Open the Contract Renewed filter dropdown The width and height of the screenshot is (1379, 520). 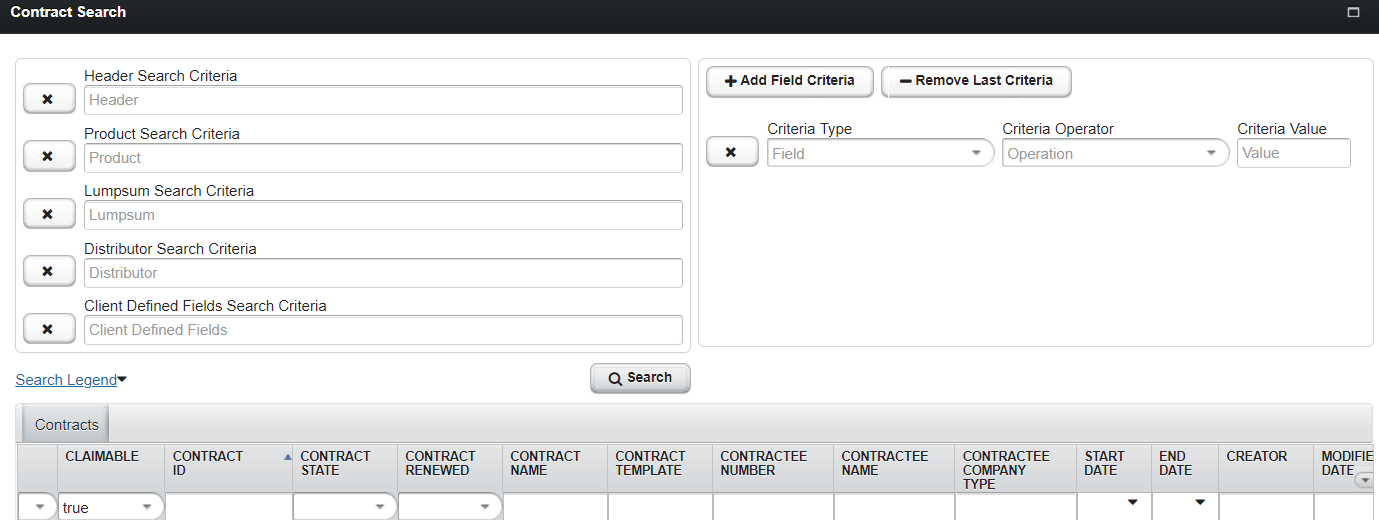pyautogui.click(x=484, y=507)
